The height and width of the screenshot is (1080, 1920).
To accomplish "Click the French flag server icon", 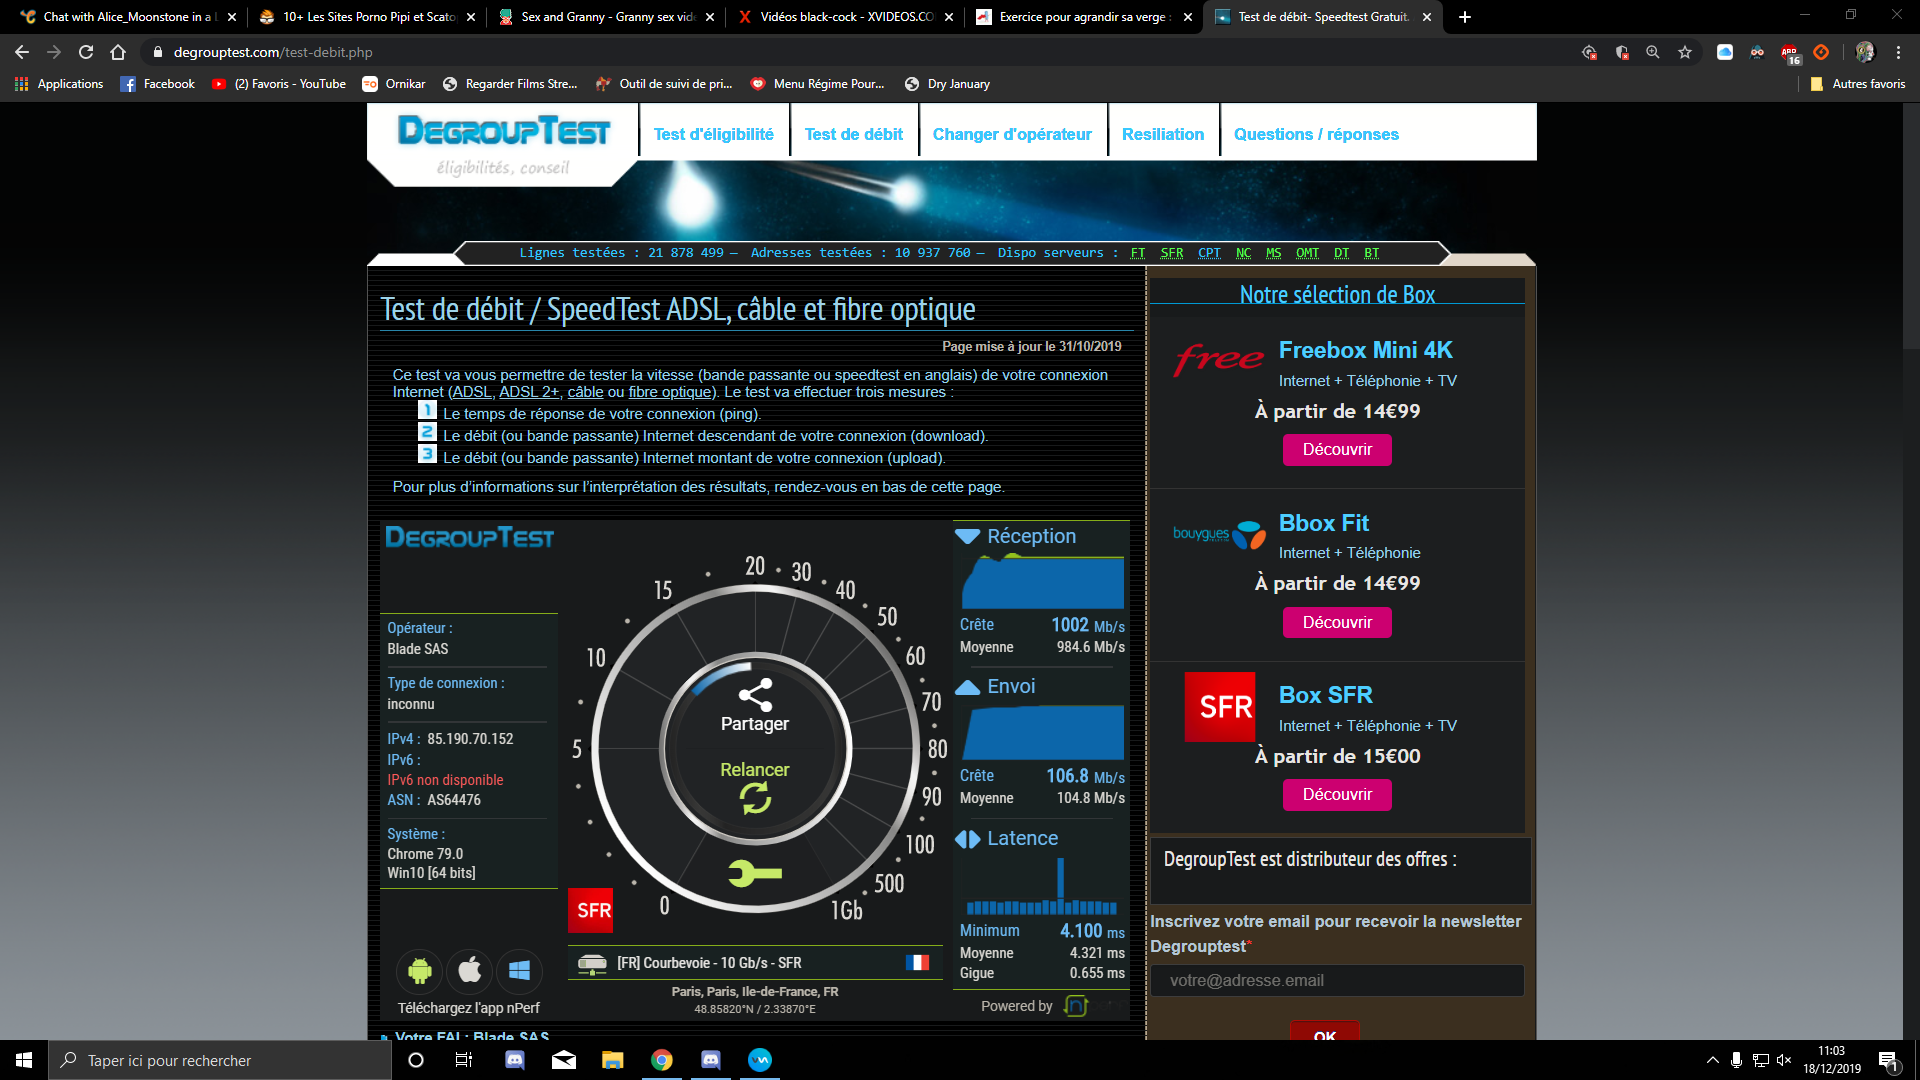I will coord(916,962).
